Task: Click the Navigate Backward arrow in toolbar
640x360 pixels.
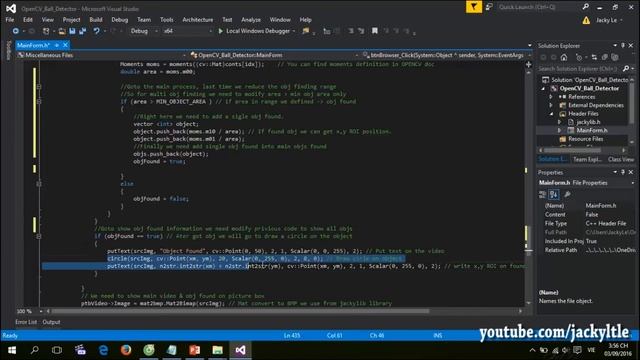Action: coord(16,31)
